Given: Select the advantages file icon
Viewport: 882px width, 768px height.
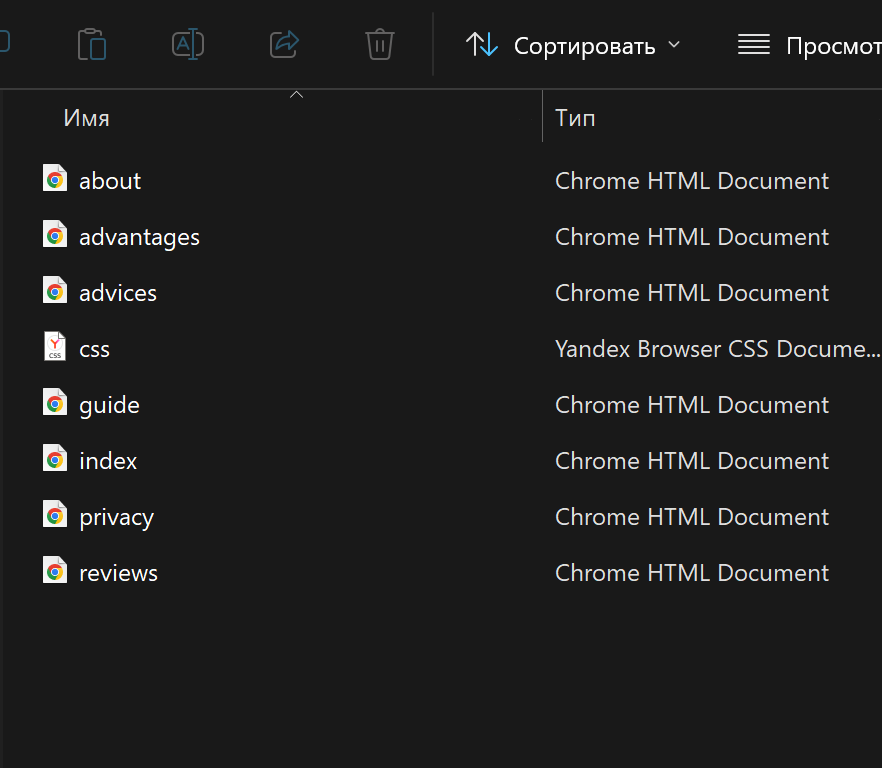Looking at the screenshot, I should coord(55,235).
